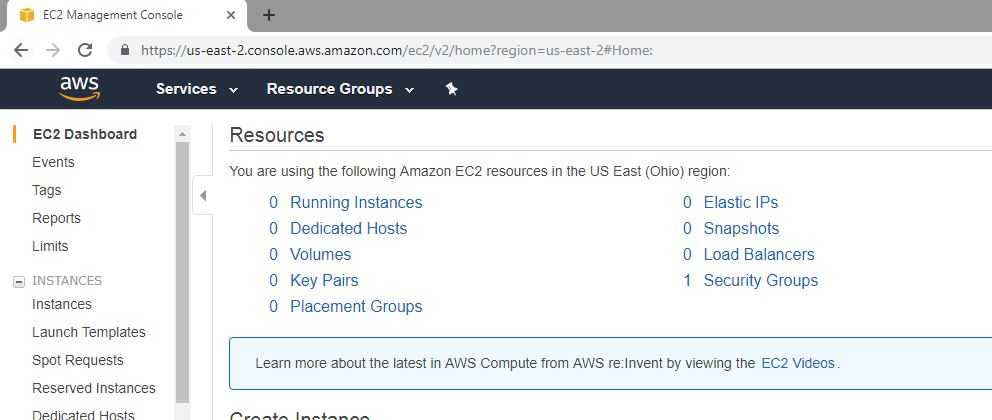Click the count 0 beside Key Pairs
The height and width of the screenshot is (420, 992).
273,280
